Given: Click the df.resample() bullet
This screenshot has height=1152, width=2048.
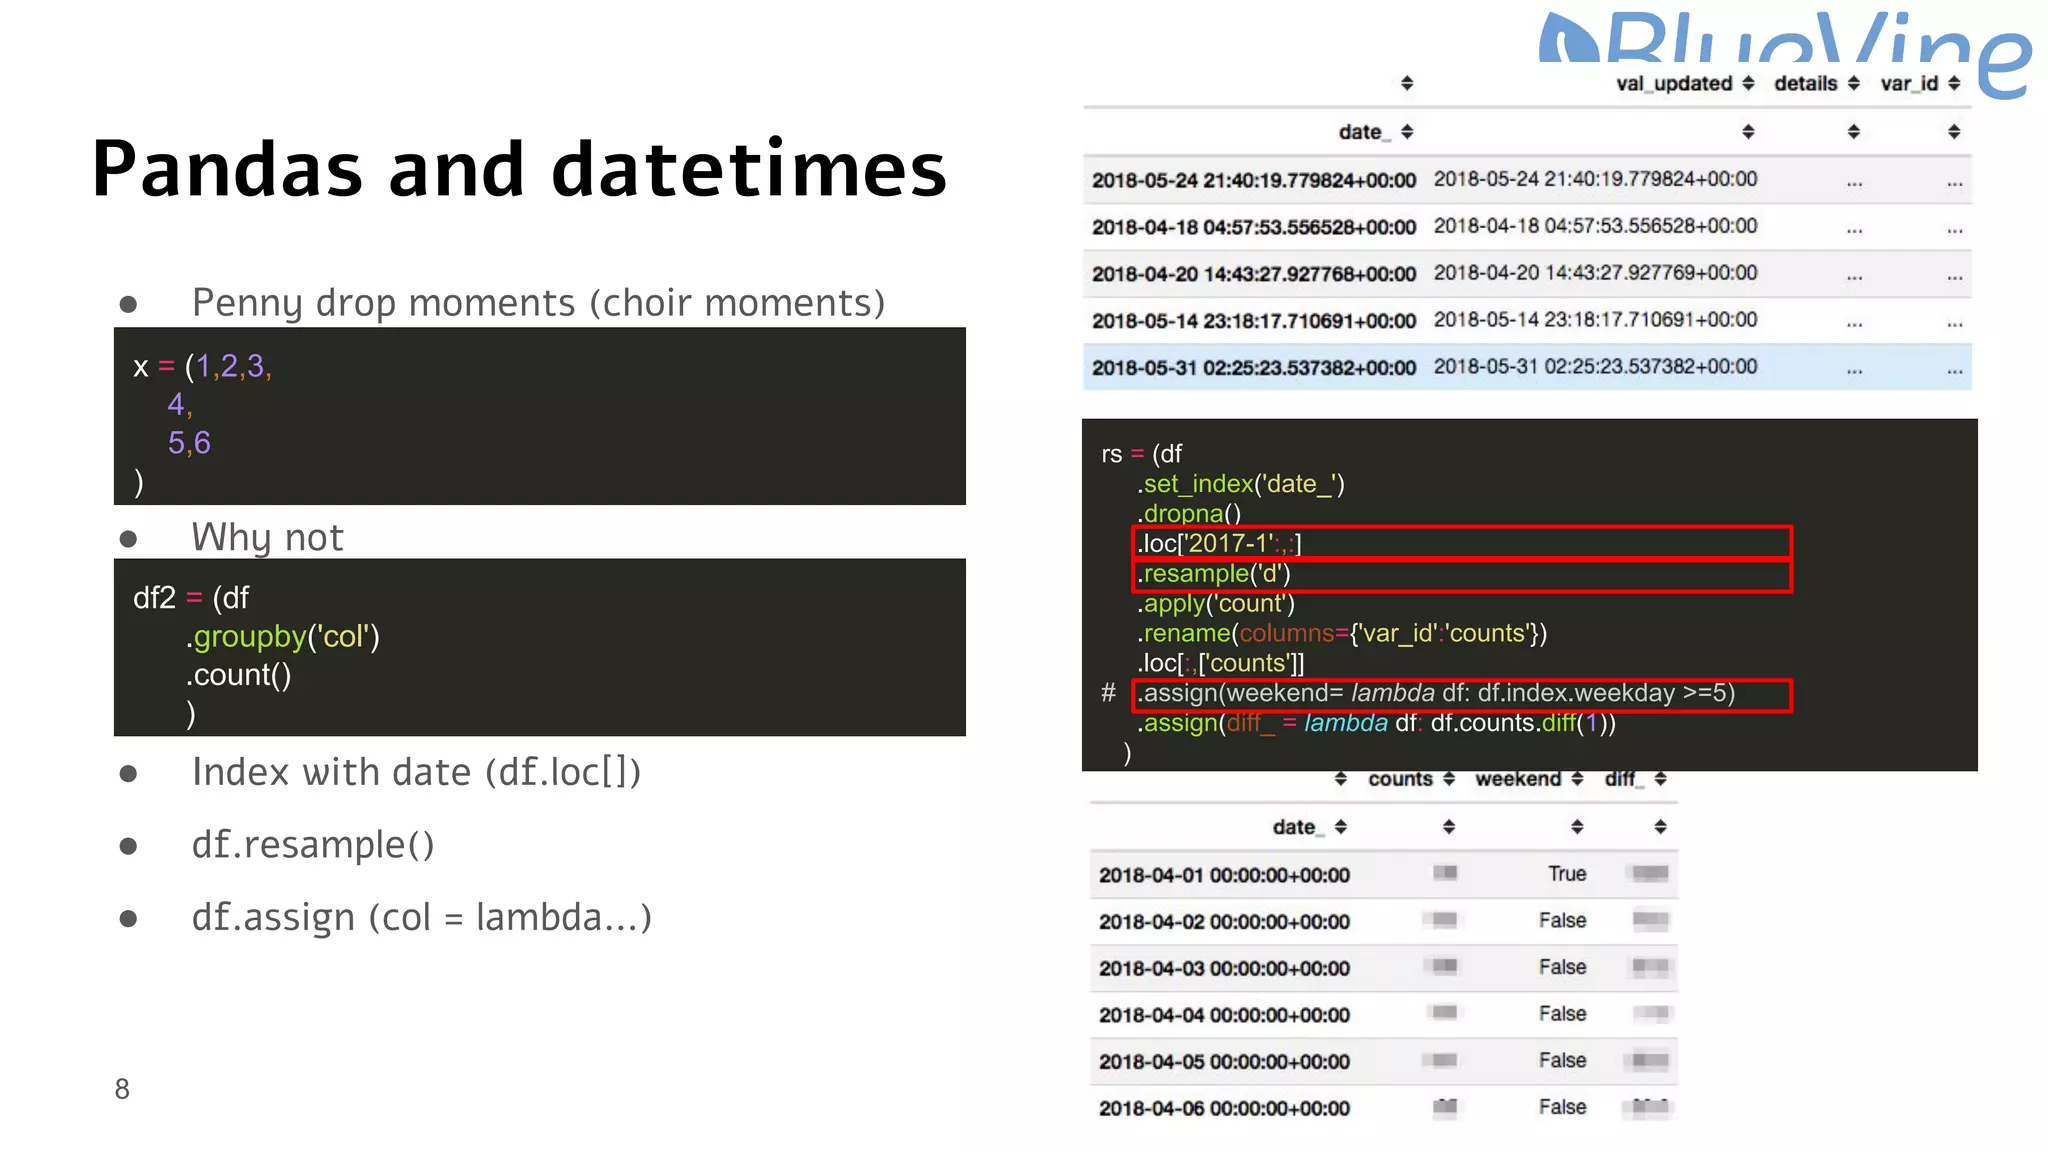Looking at the screenshot, I should click(x=313, y=845).
